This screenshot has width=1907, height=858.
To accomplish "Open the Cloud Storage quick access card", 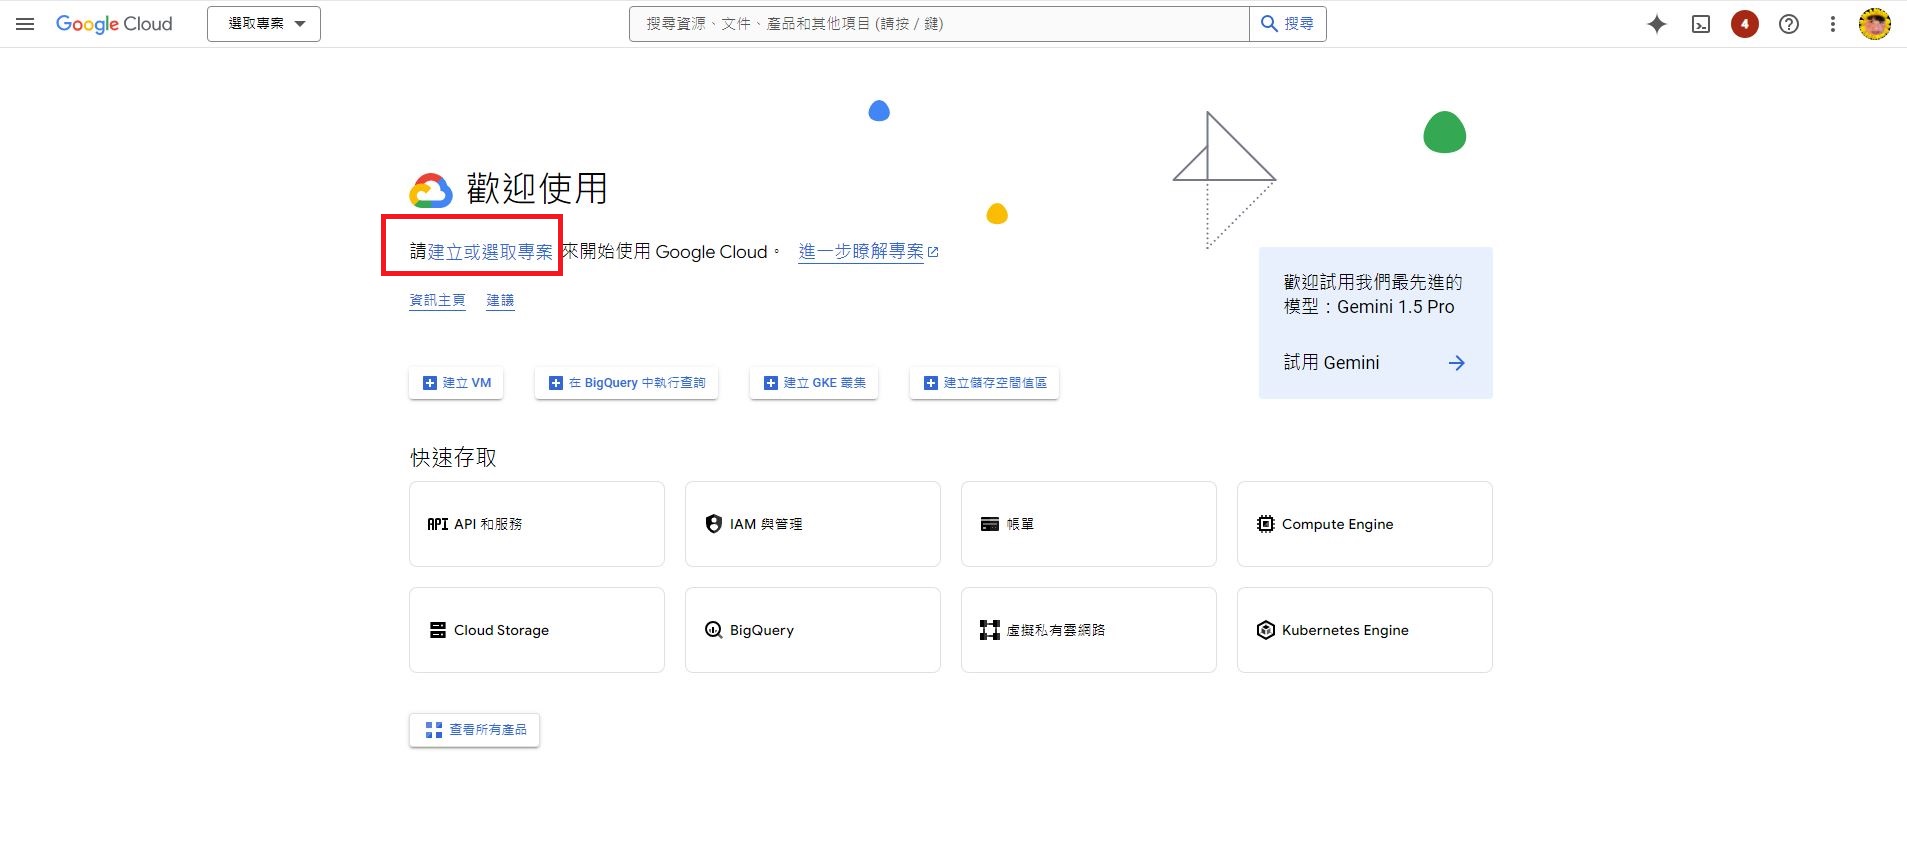I will tap(537, 630).
